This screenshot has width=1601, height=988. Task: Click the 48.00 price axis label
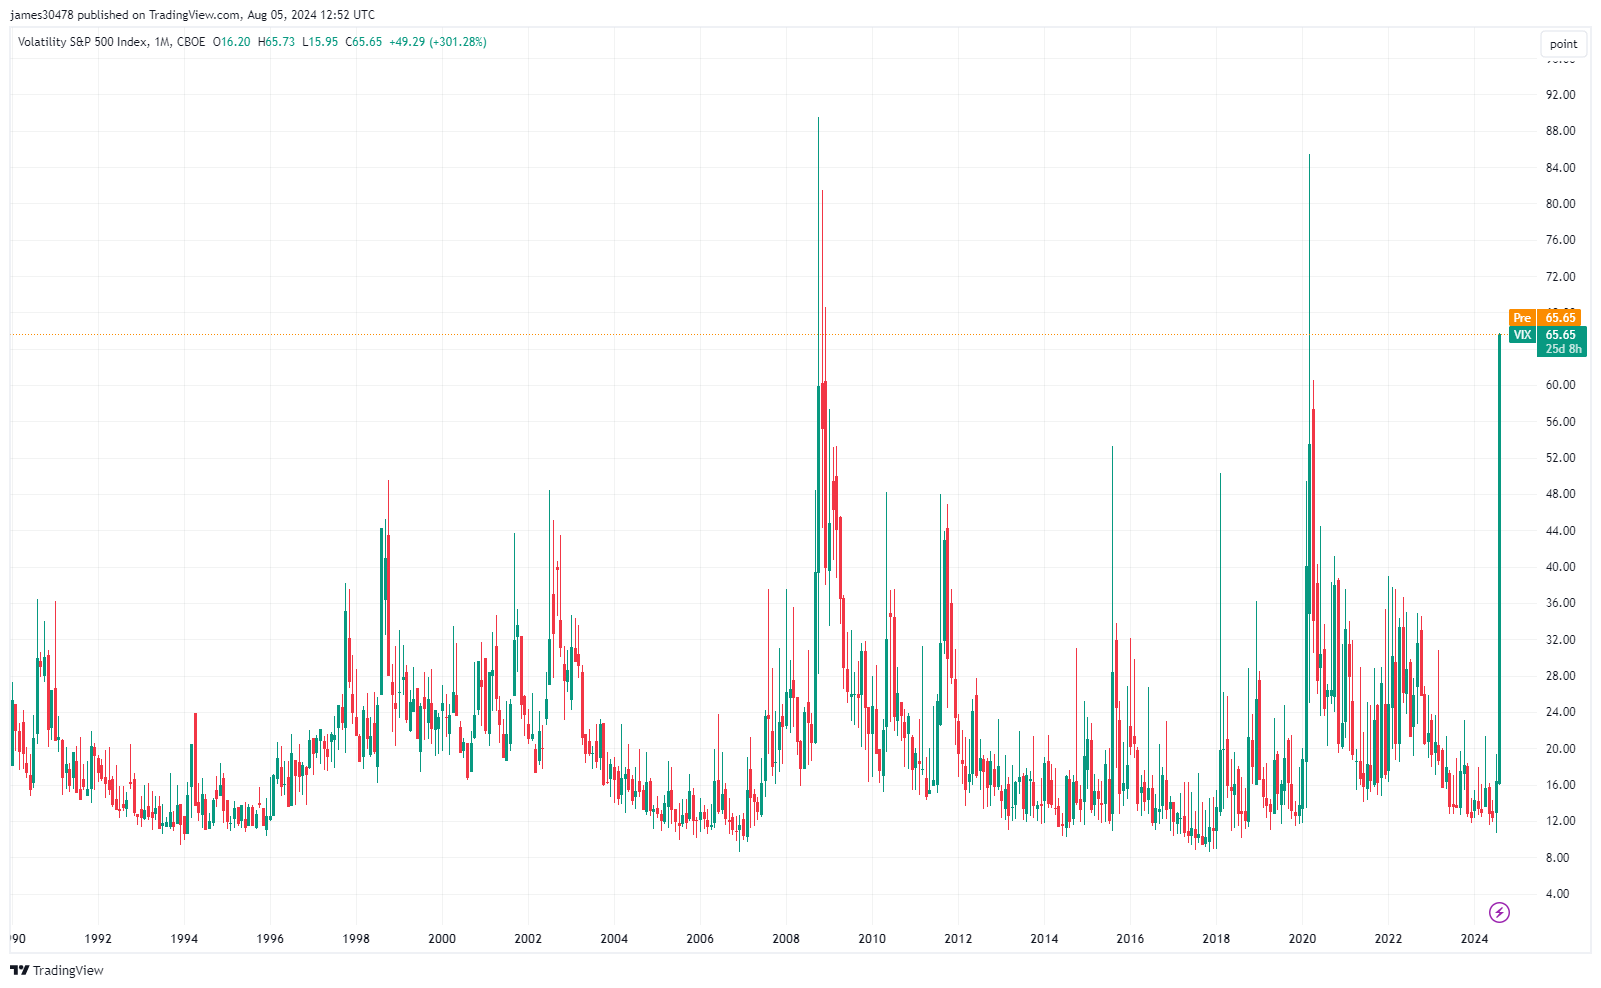pyautogui.click(x=1560, y=494)
